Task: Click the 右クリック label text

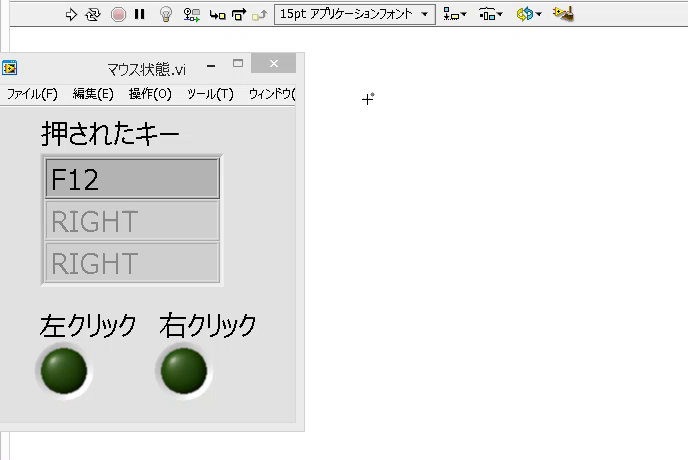Action: pos(208,325)
